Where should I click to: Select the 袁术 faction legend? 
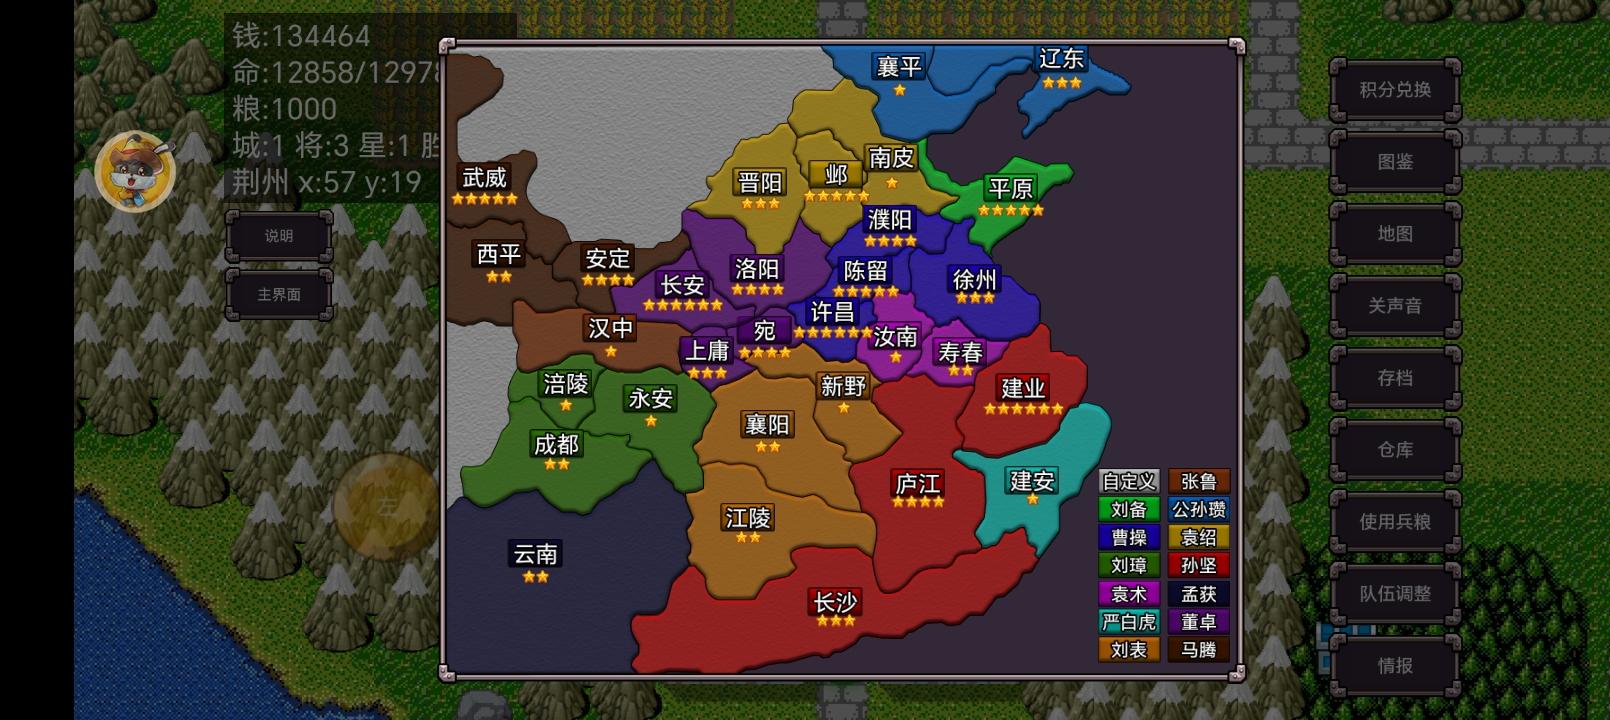tap(1129, 594)
